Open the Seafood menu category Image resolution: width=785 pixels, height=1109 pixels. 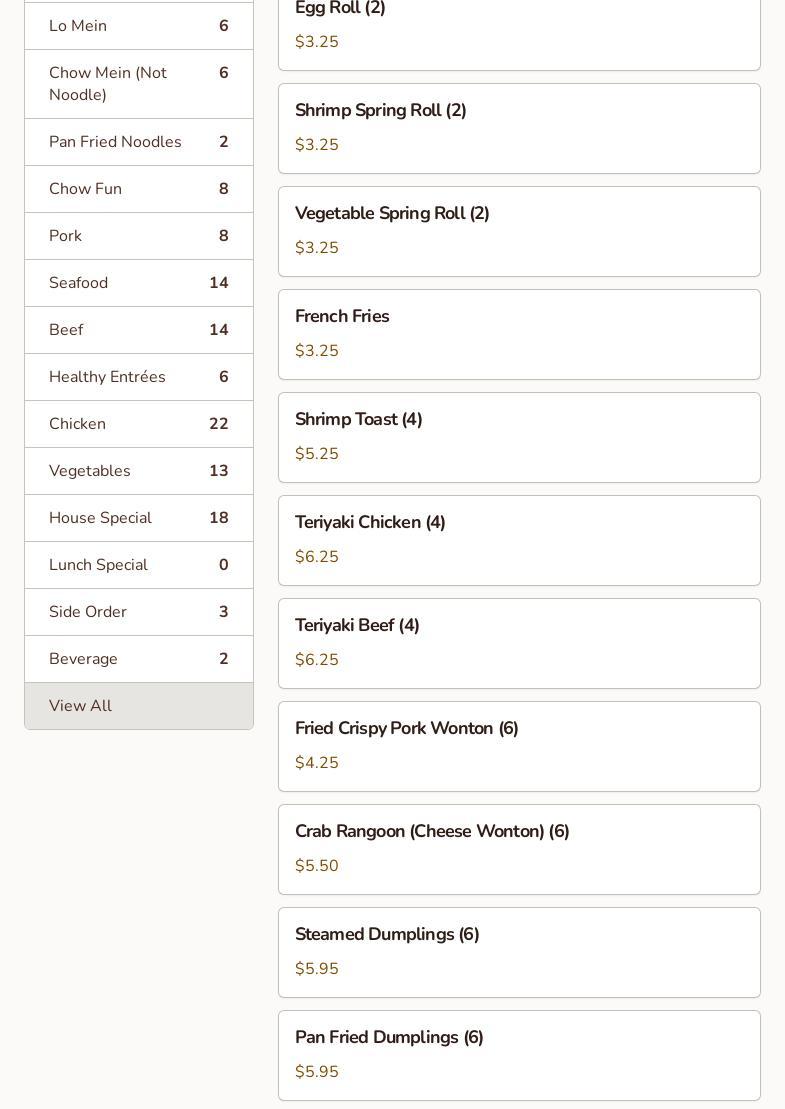138,283
